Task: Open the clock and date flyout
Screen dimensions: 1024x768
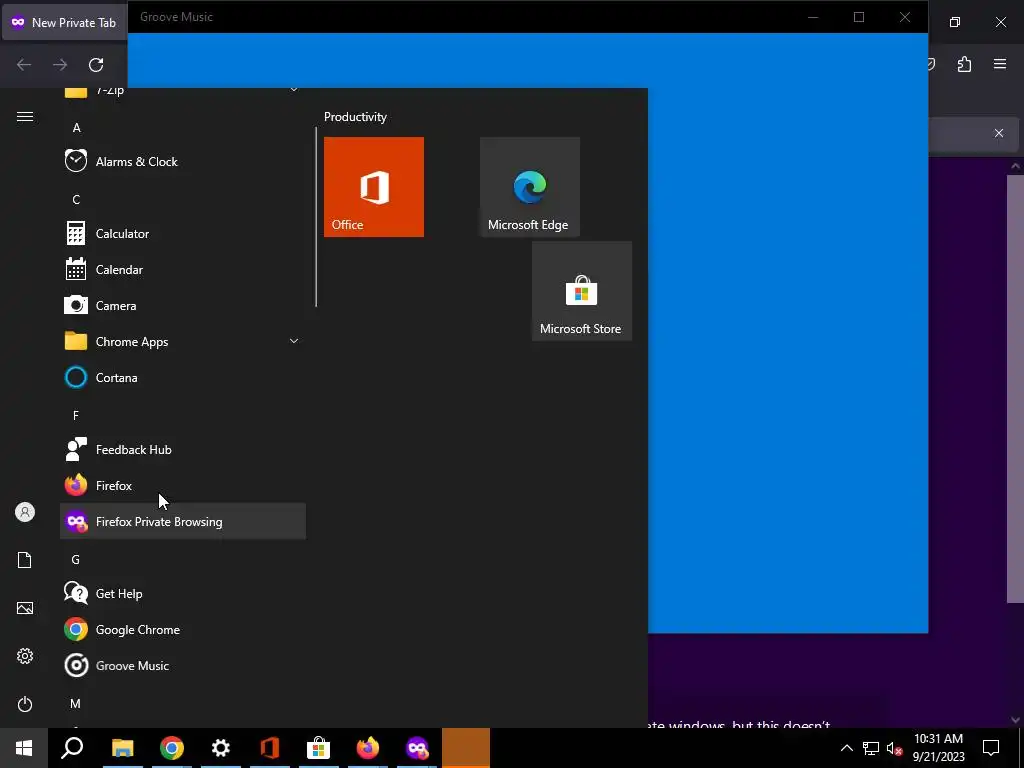Action: coord(938,748)
